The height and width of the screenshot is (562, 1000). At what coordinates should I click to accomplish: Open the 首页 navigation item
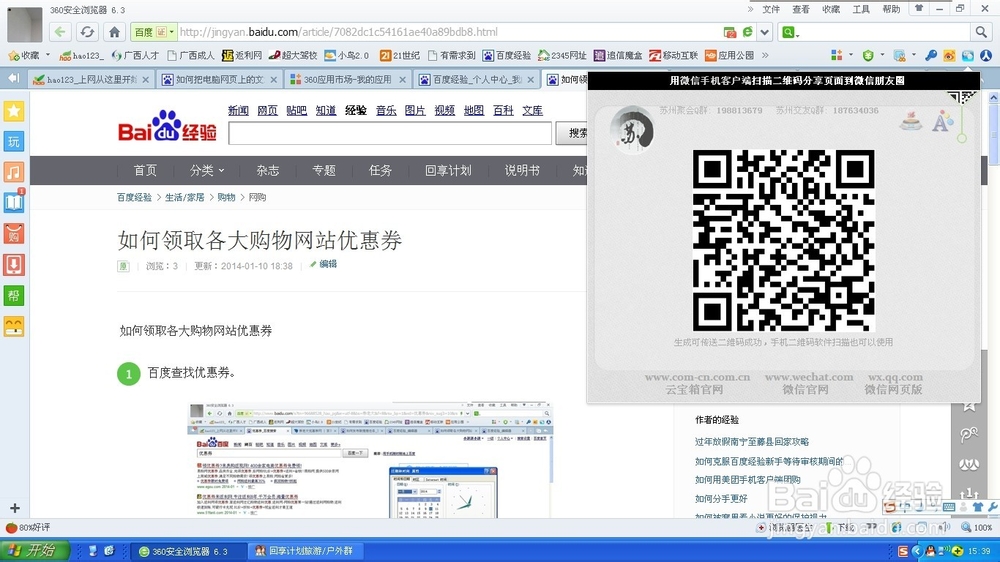(x=145, y=170)
